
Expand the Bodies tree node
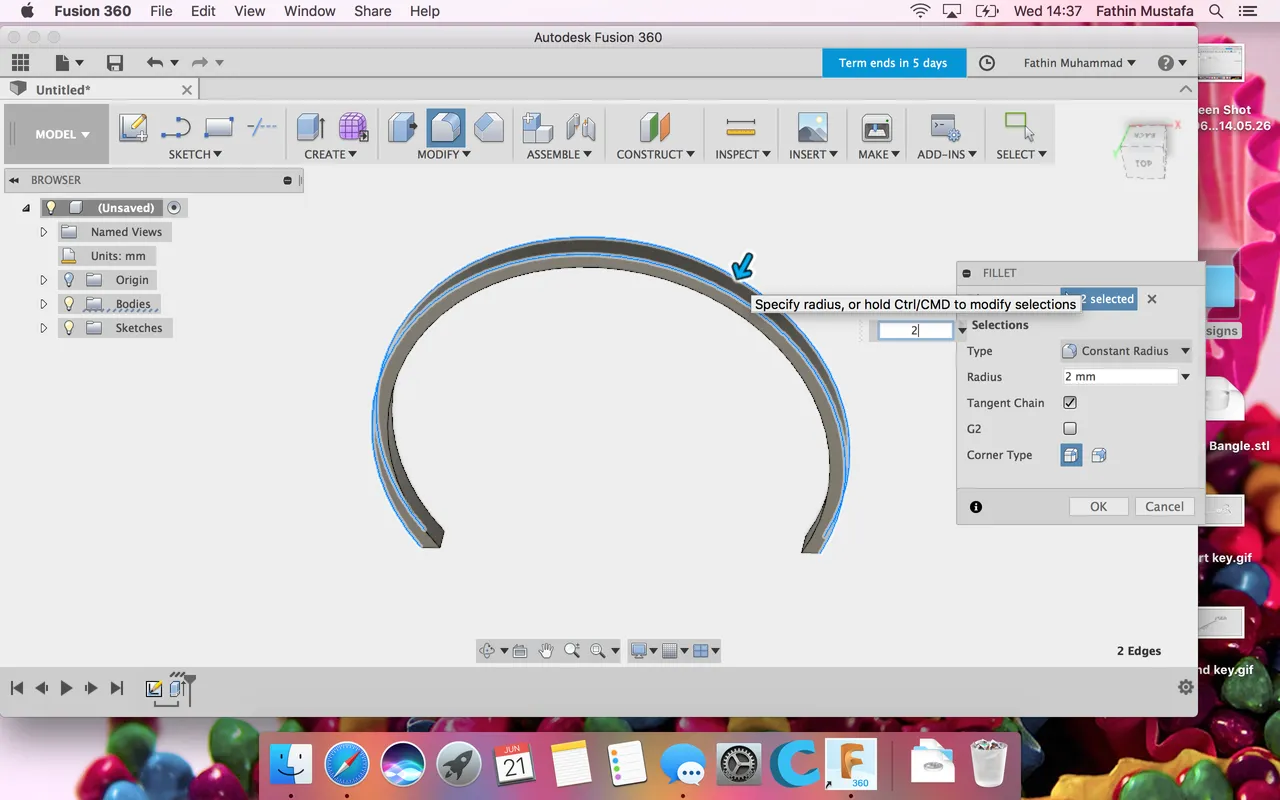(43, 304)
